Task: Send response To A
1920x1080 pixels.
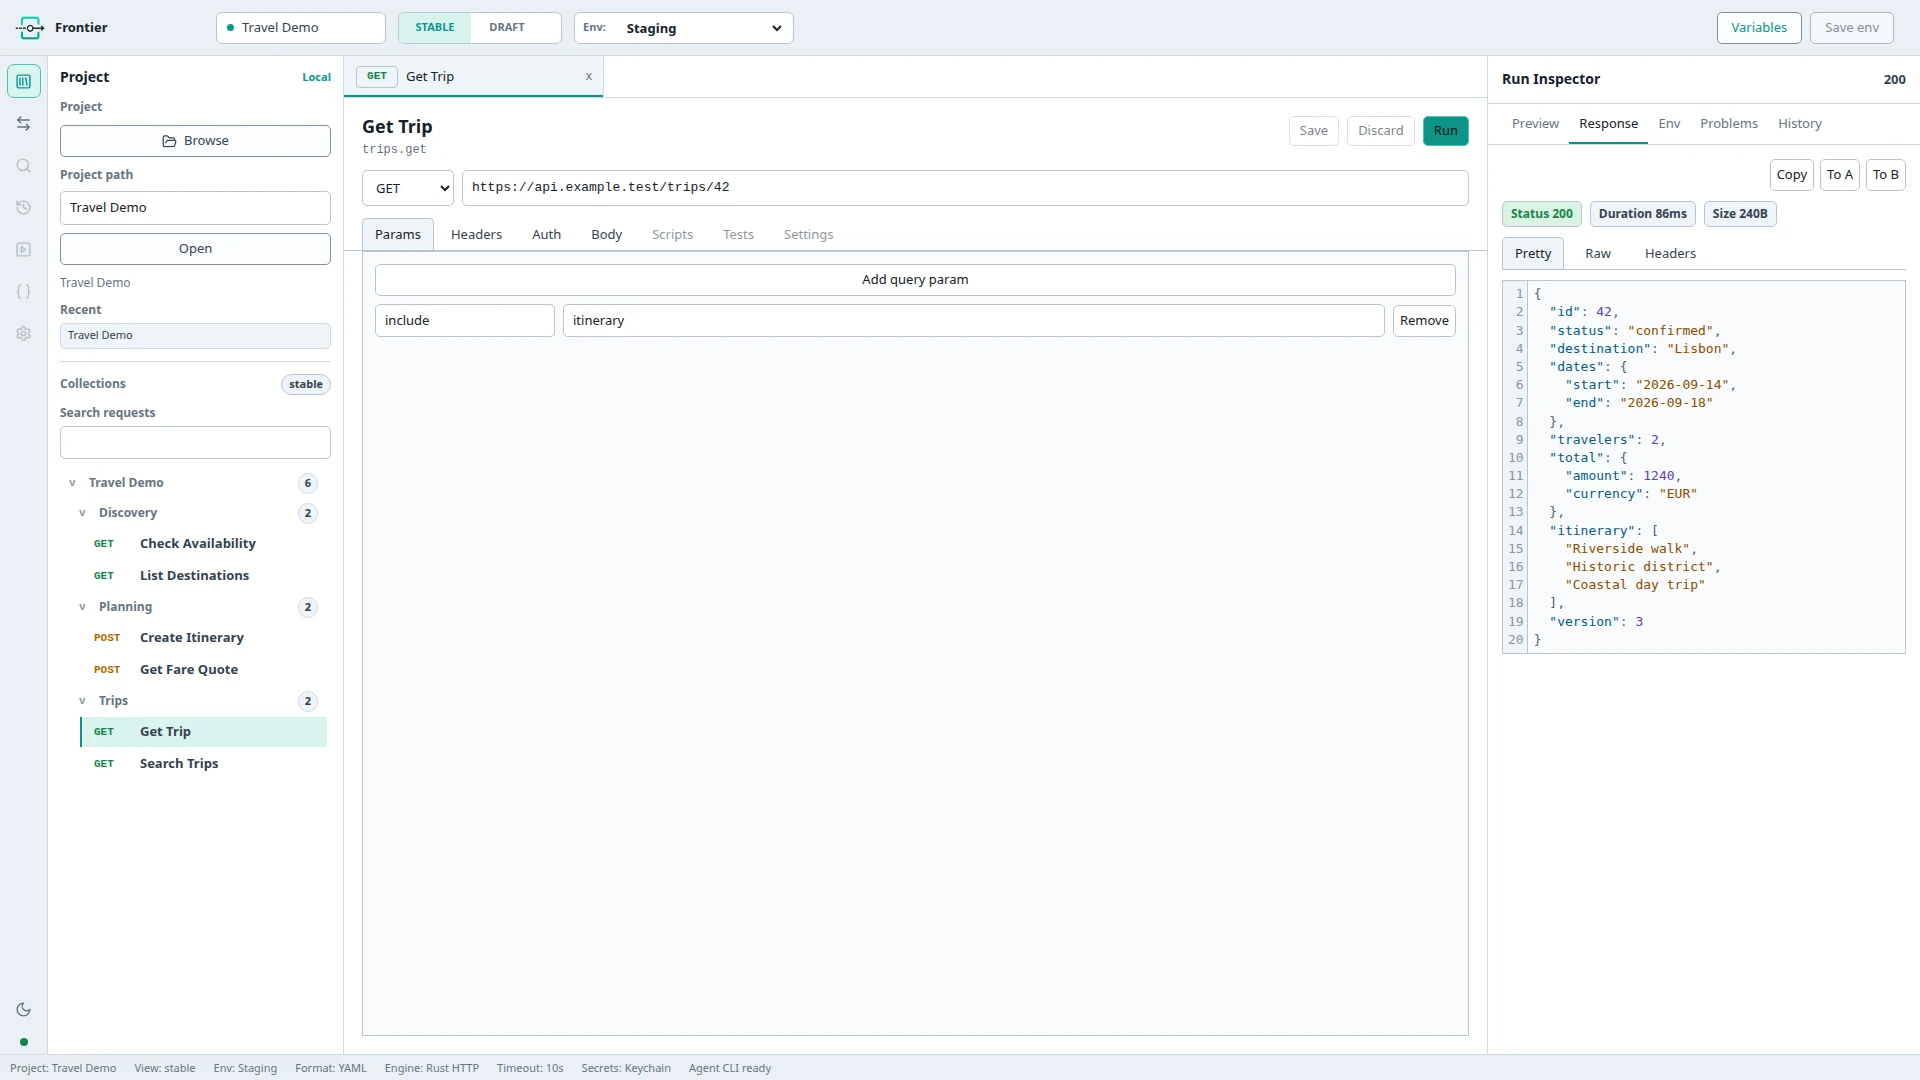Action: click(x=1840, y=175)
